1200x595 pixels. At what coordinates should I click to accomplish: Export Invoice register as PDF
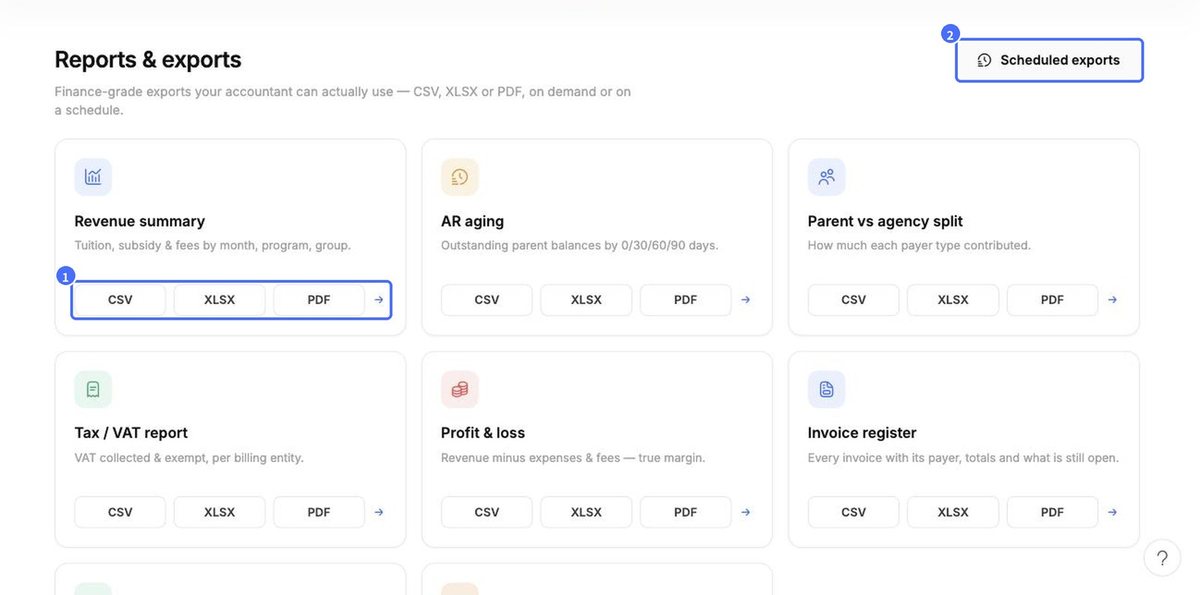point(1052,512)
